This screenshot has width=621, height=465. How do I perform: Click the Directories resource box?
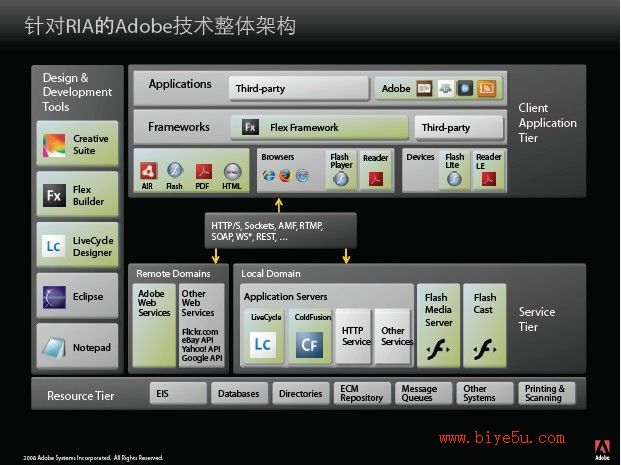tap(301, 393)
